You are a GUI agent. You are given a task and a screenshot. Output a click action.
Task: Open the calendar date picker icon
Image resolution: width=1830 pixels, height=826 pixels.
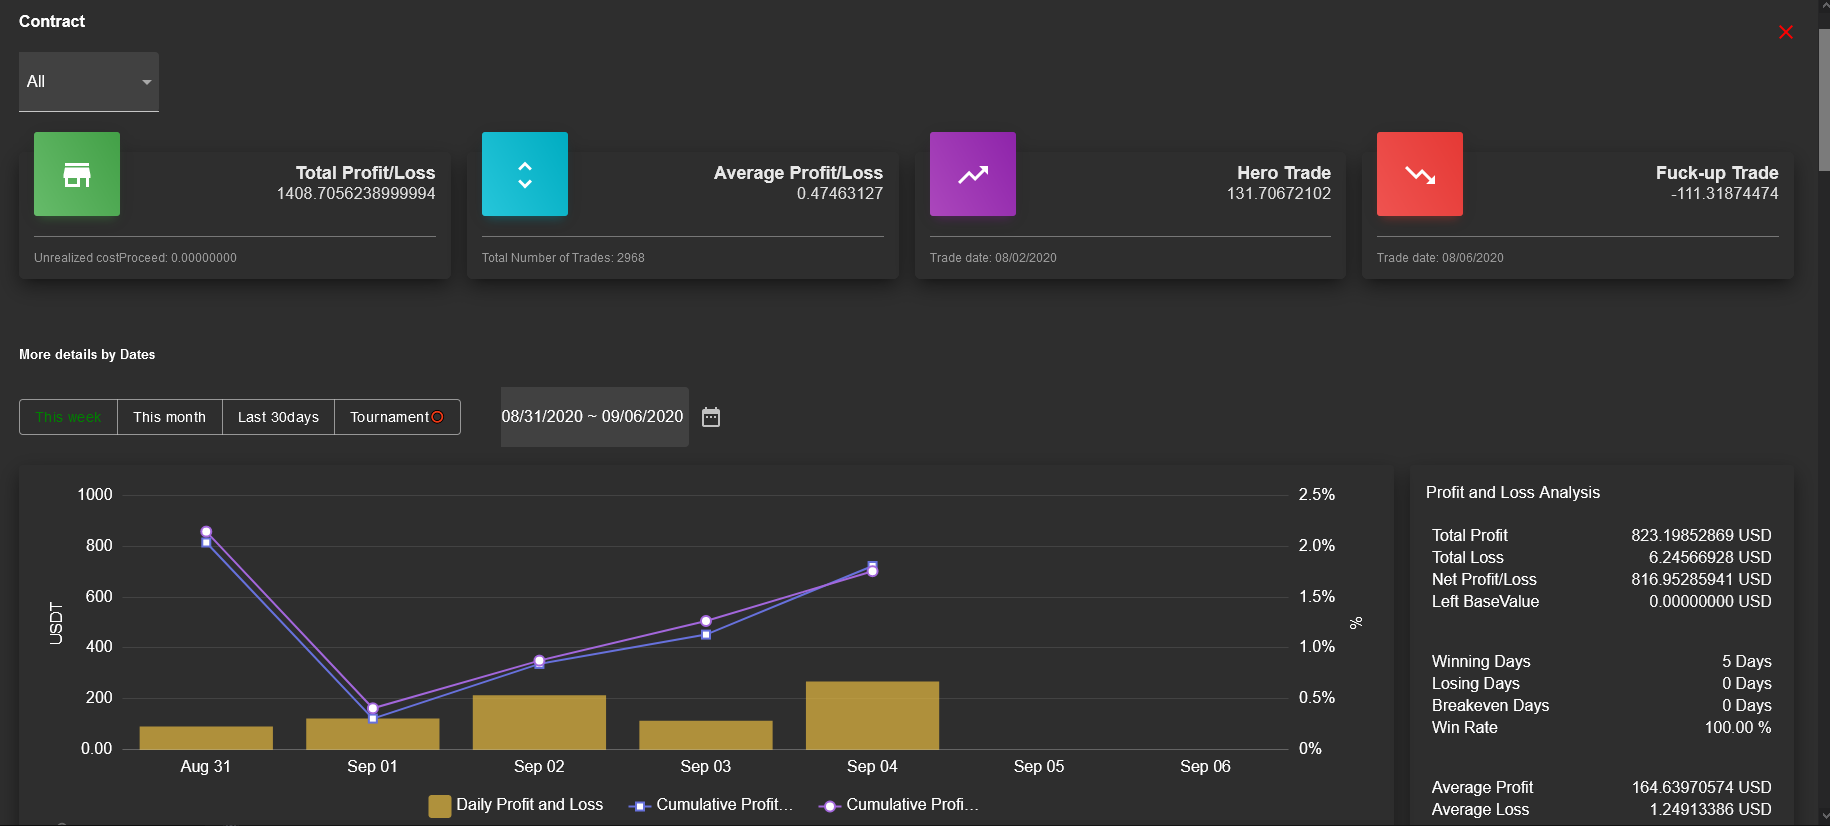tap(711, 417)
